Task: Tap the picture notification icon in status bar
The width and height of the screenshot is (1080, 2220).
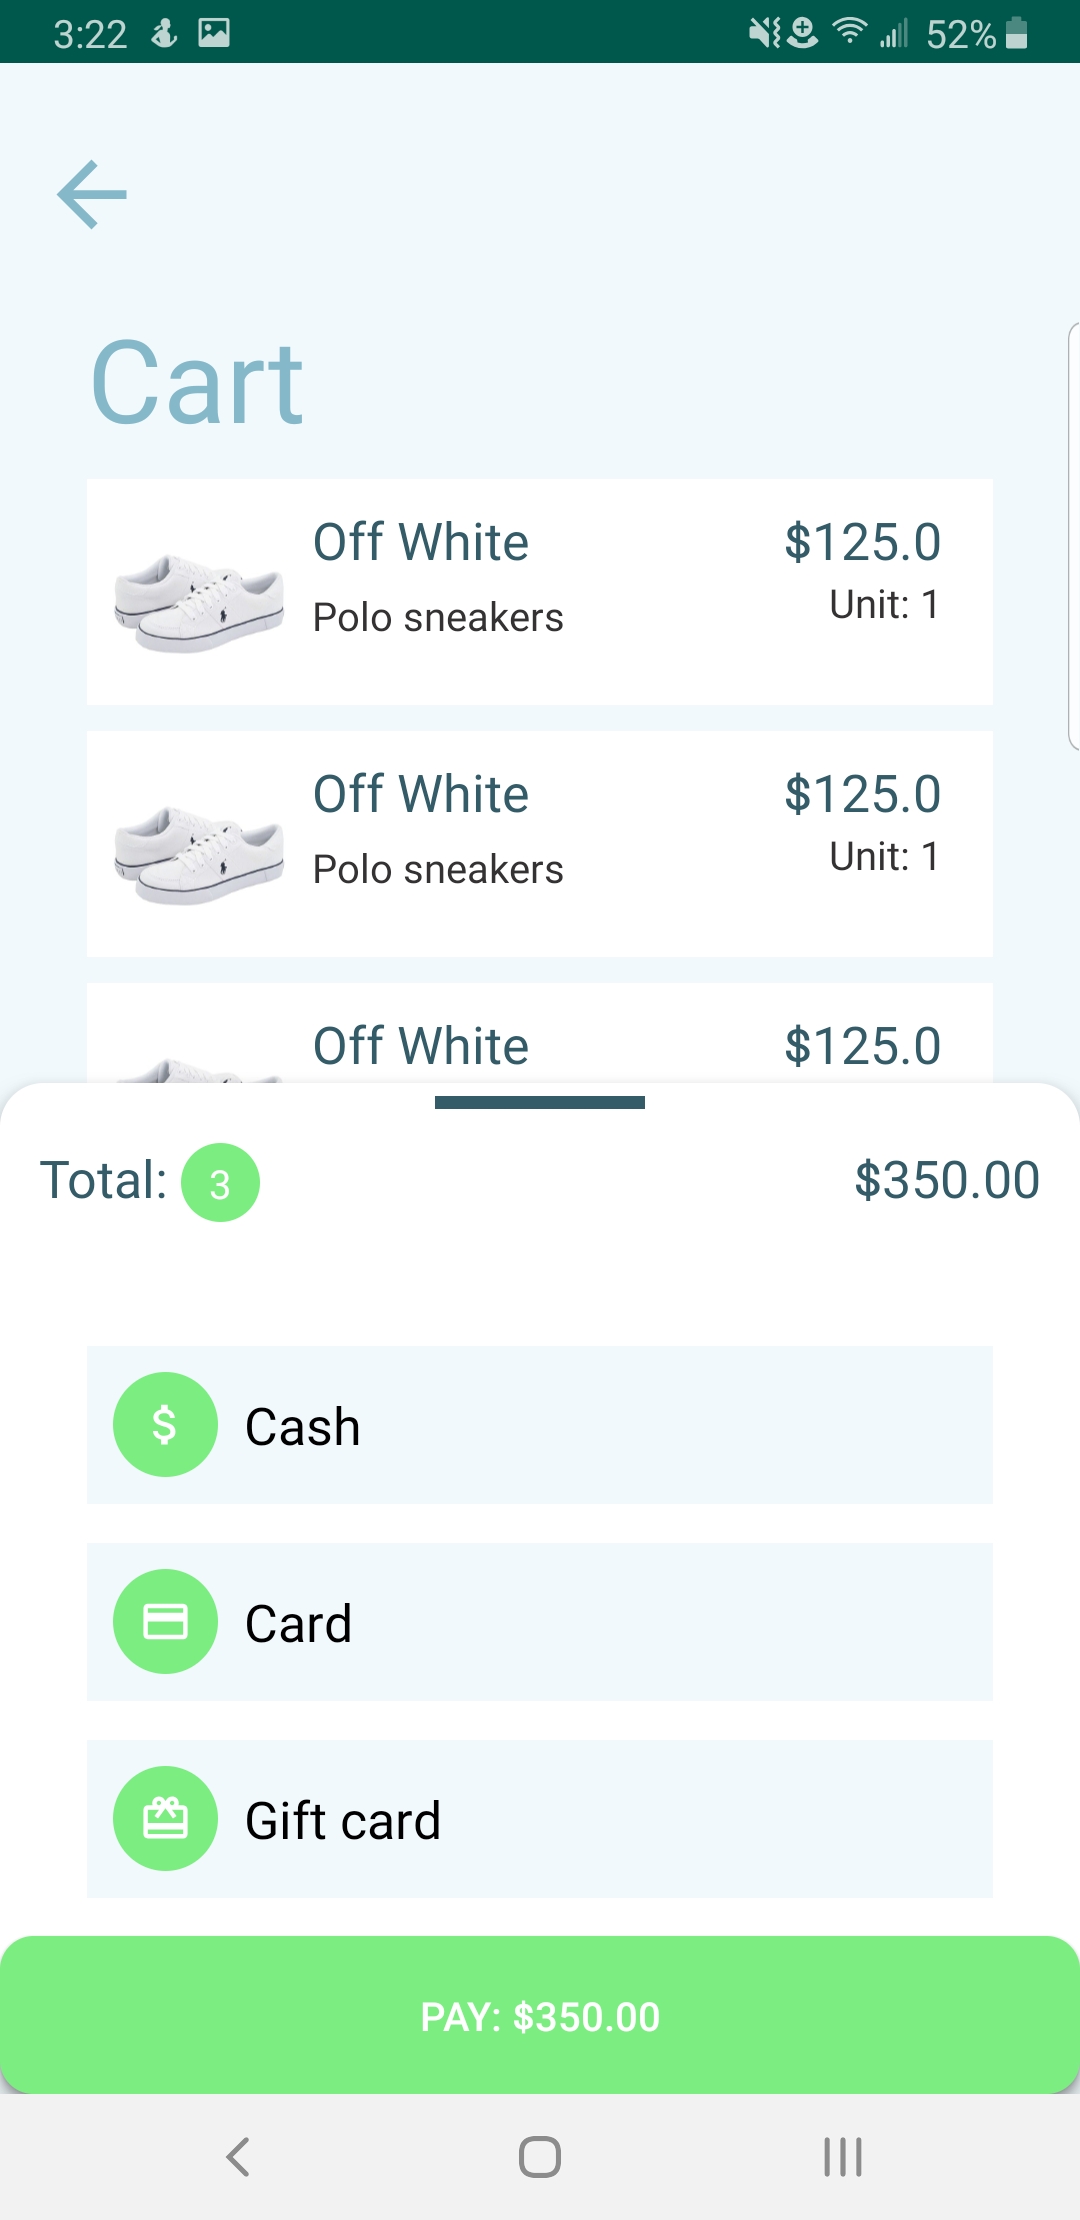Action: click(x=214, y=33)
